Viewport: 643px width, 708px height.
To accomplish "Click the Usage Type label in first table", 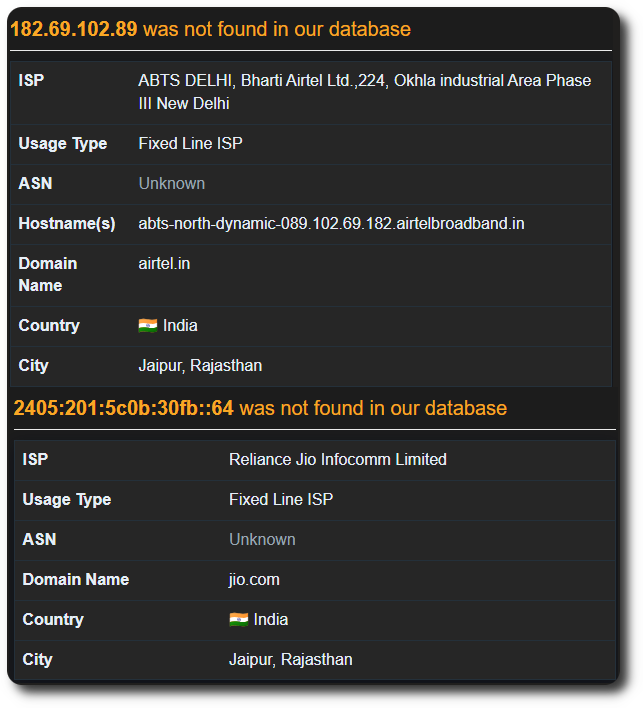I will pos(63,144).
